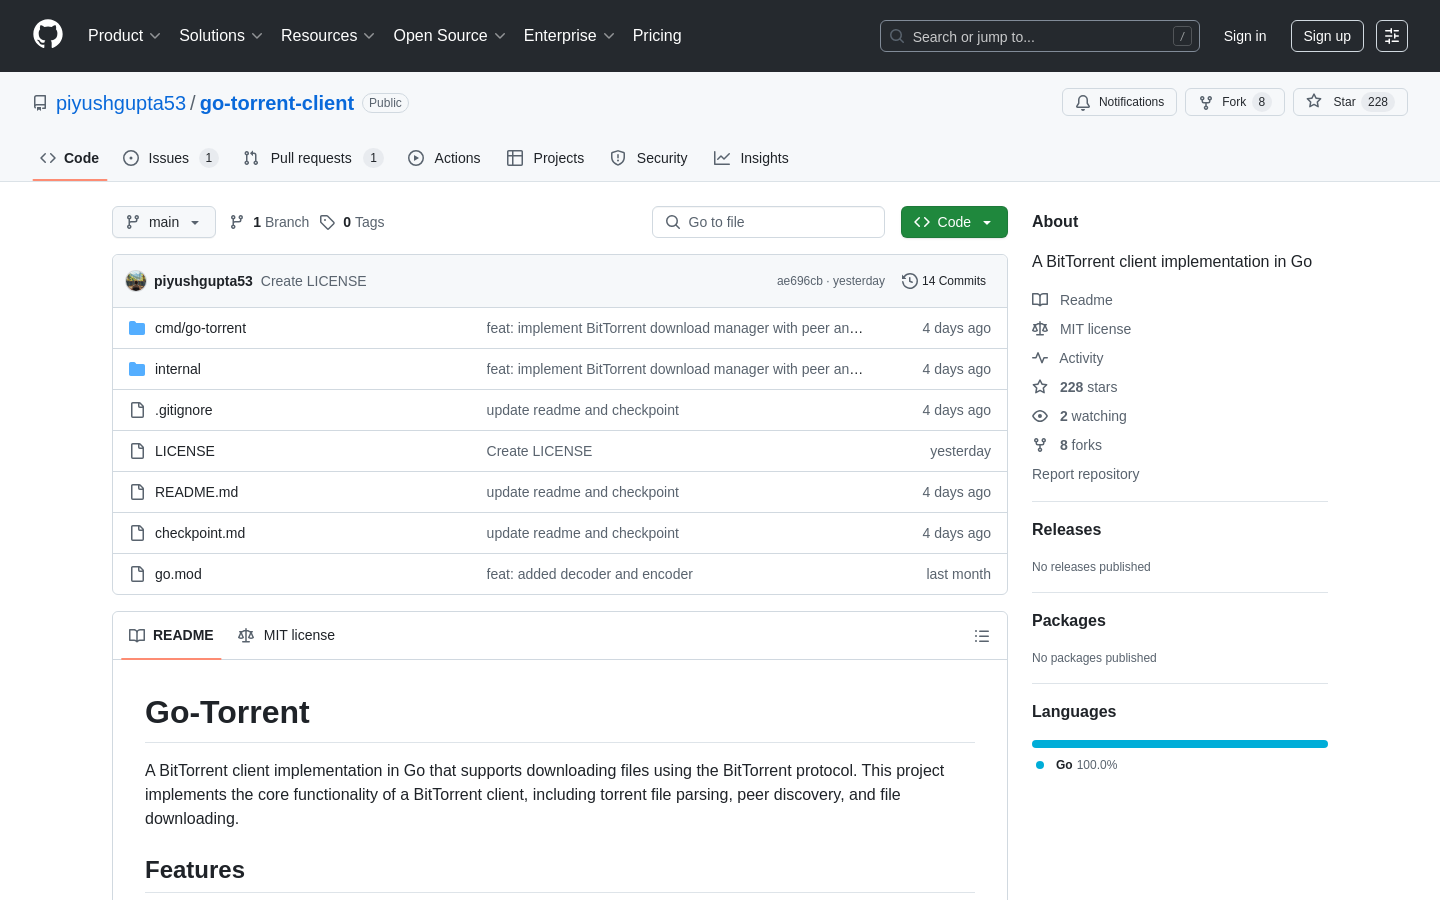Switch to the Issues tab
The height and width of the screenshot is (900, 1440).
click(170, 158)
